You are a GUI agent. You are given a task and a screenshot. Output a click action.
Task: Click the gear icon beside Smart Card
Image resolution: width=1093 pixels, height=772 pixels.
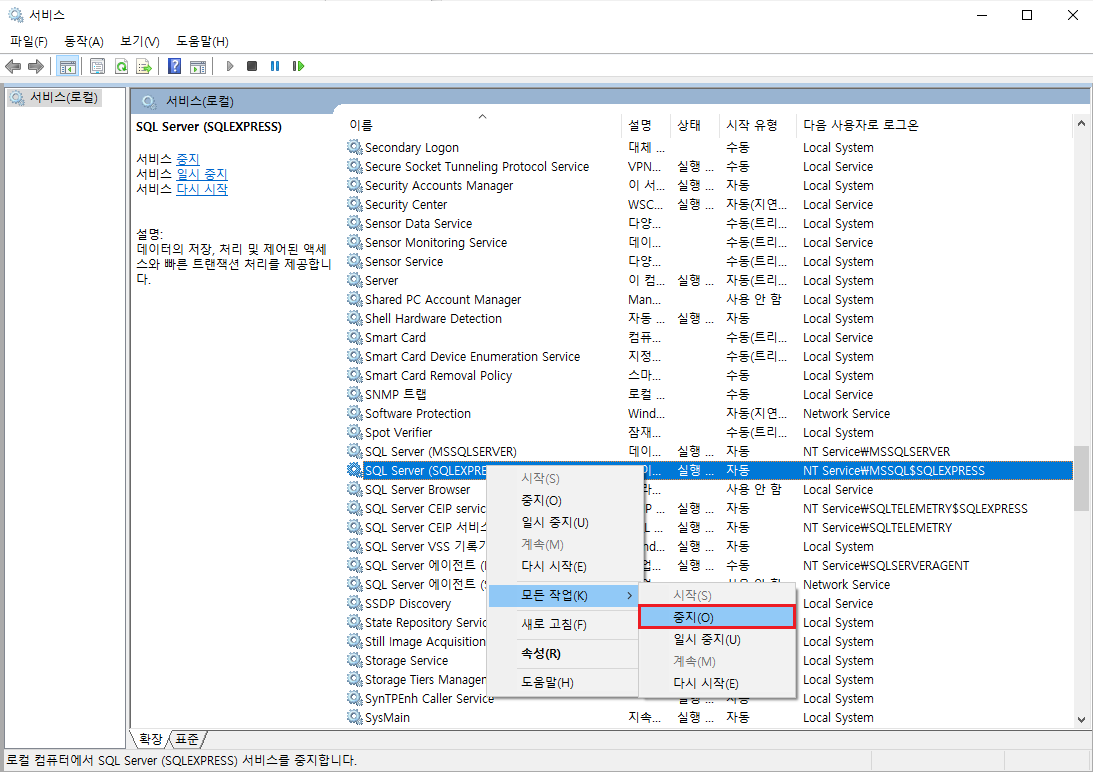coord(355,338)
